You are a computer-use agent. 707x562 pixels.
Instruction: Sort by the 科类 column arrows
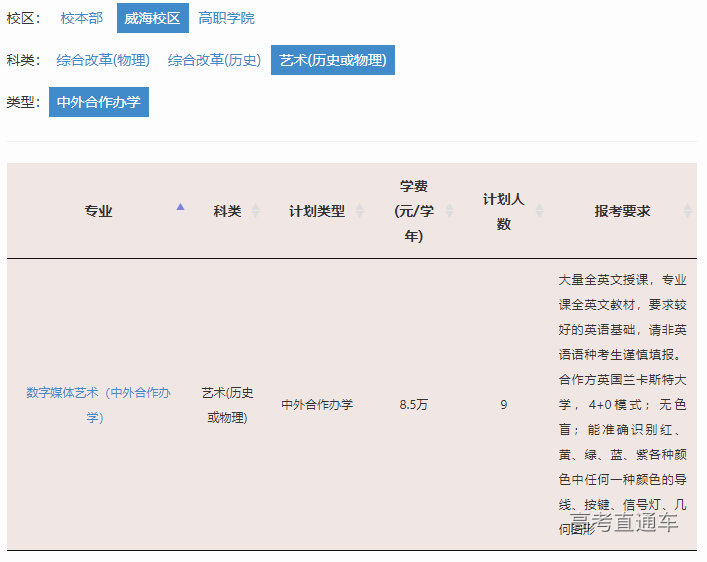click(256, 211)
